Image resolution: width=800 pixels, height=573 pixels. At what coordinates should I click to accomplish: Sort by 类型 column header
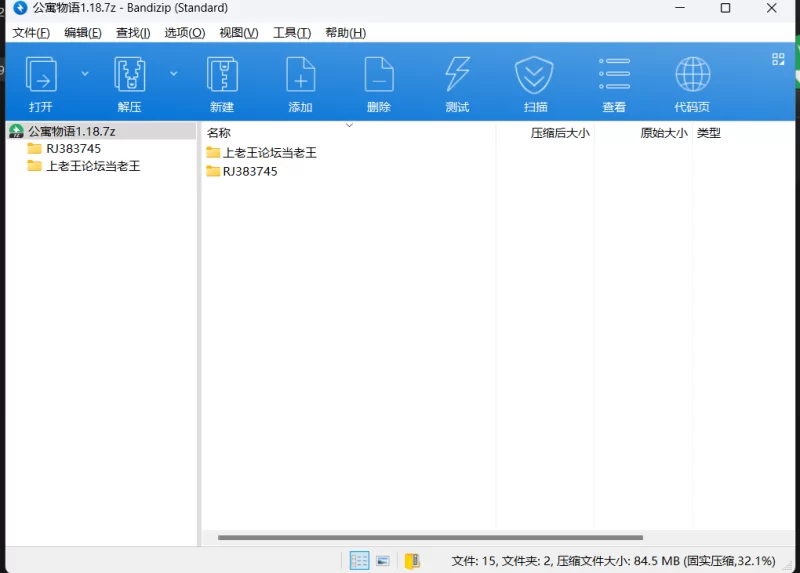coord(709,133)
